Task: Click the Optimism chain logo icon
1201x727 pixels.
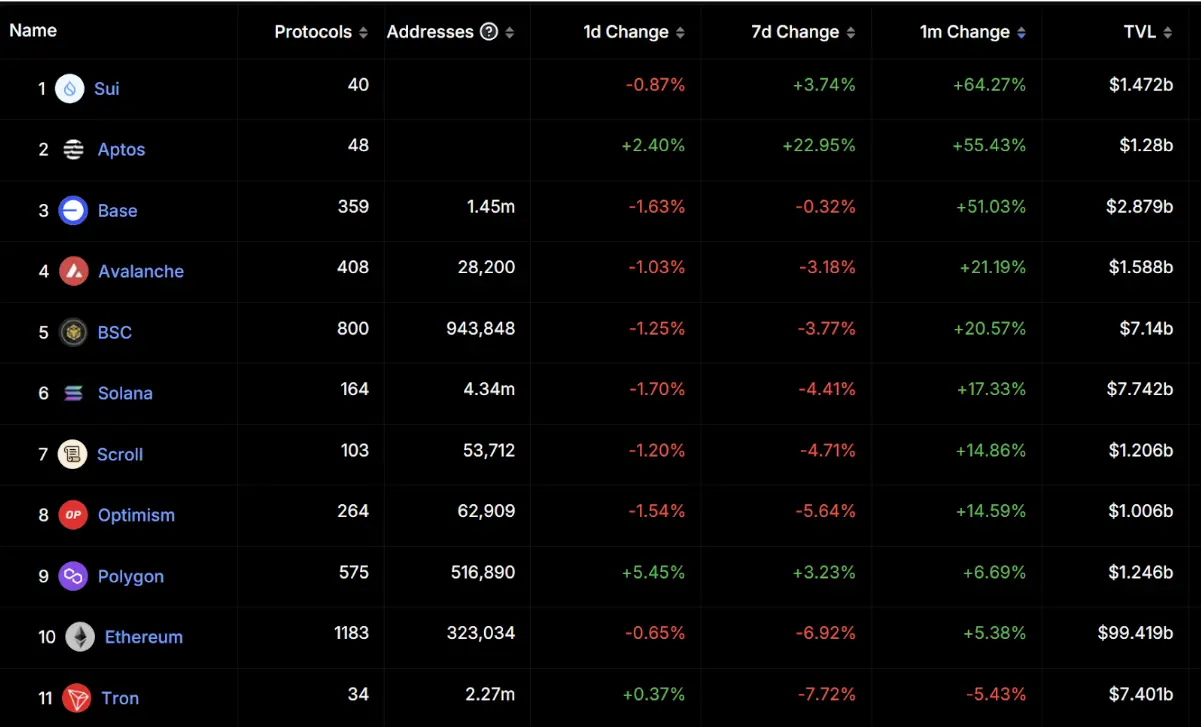Action: (x=74, y=515)
